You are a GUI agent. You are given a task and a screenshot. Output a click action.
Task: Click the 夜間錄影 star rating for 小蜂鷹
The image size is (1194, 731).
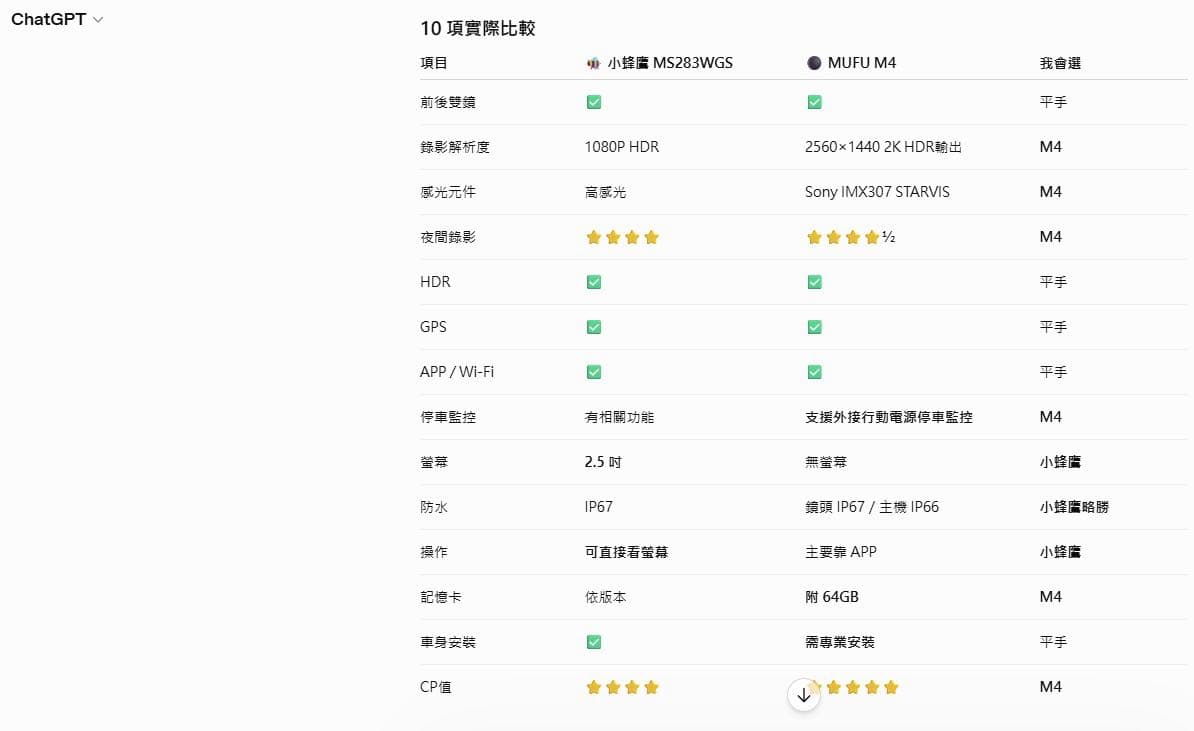point(622,238)
